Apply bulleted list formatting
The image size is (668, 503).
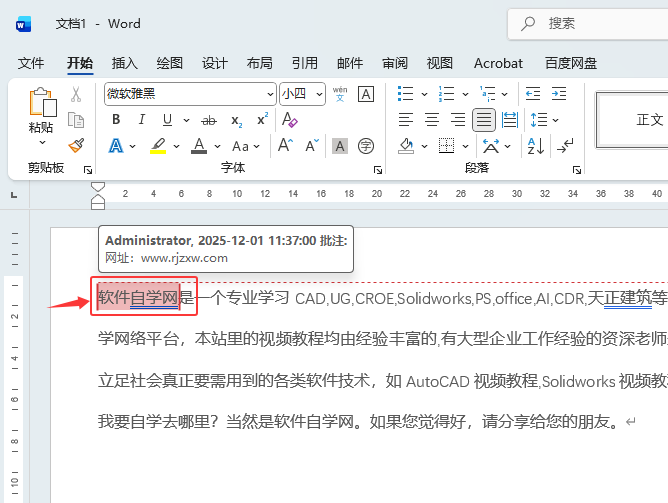(406, 94)
